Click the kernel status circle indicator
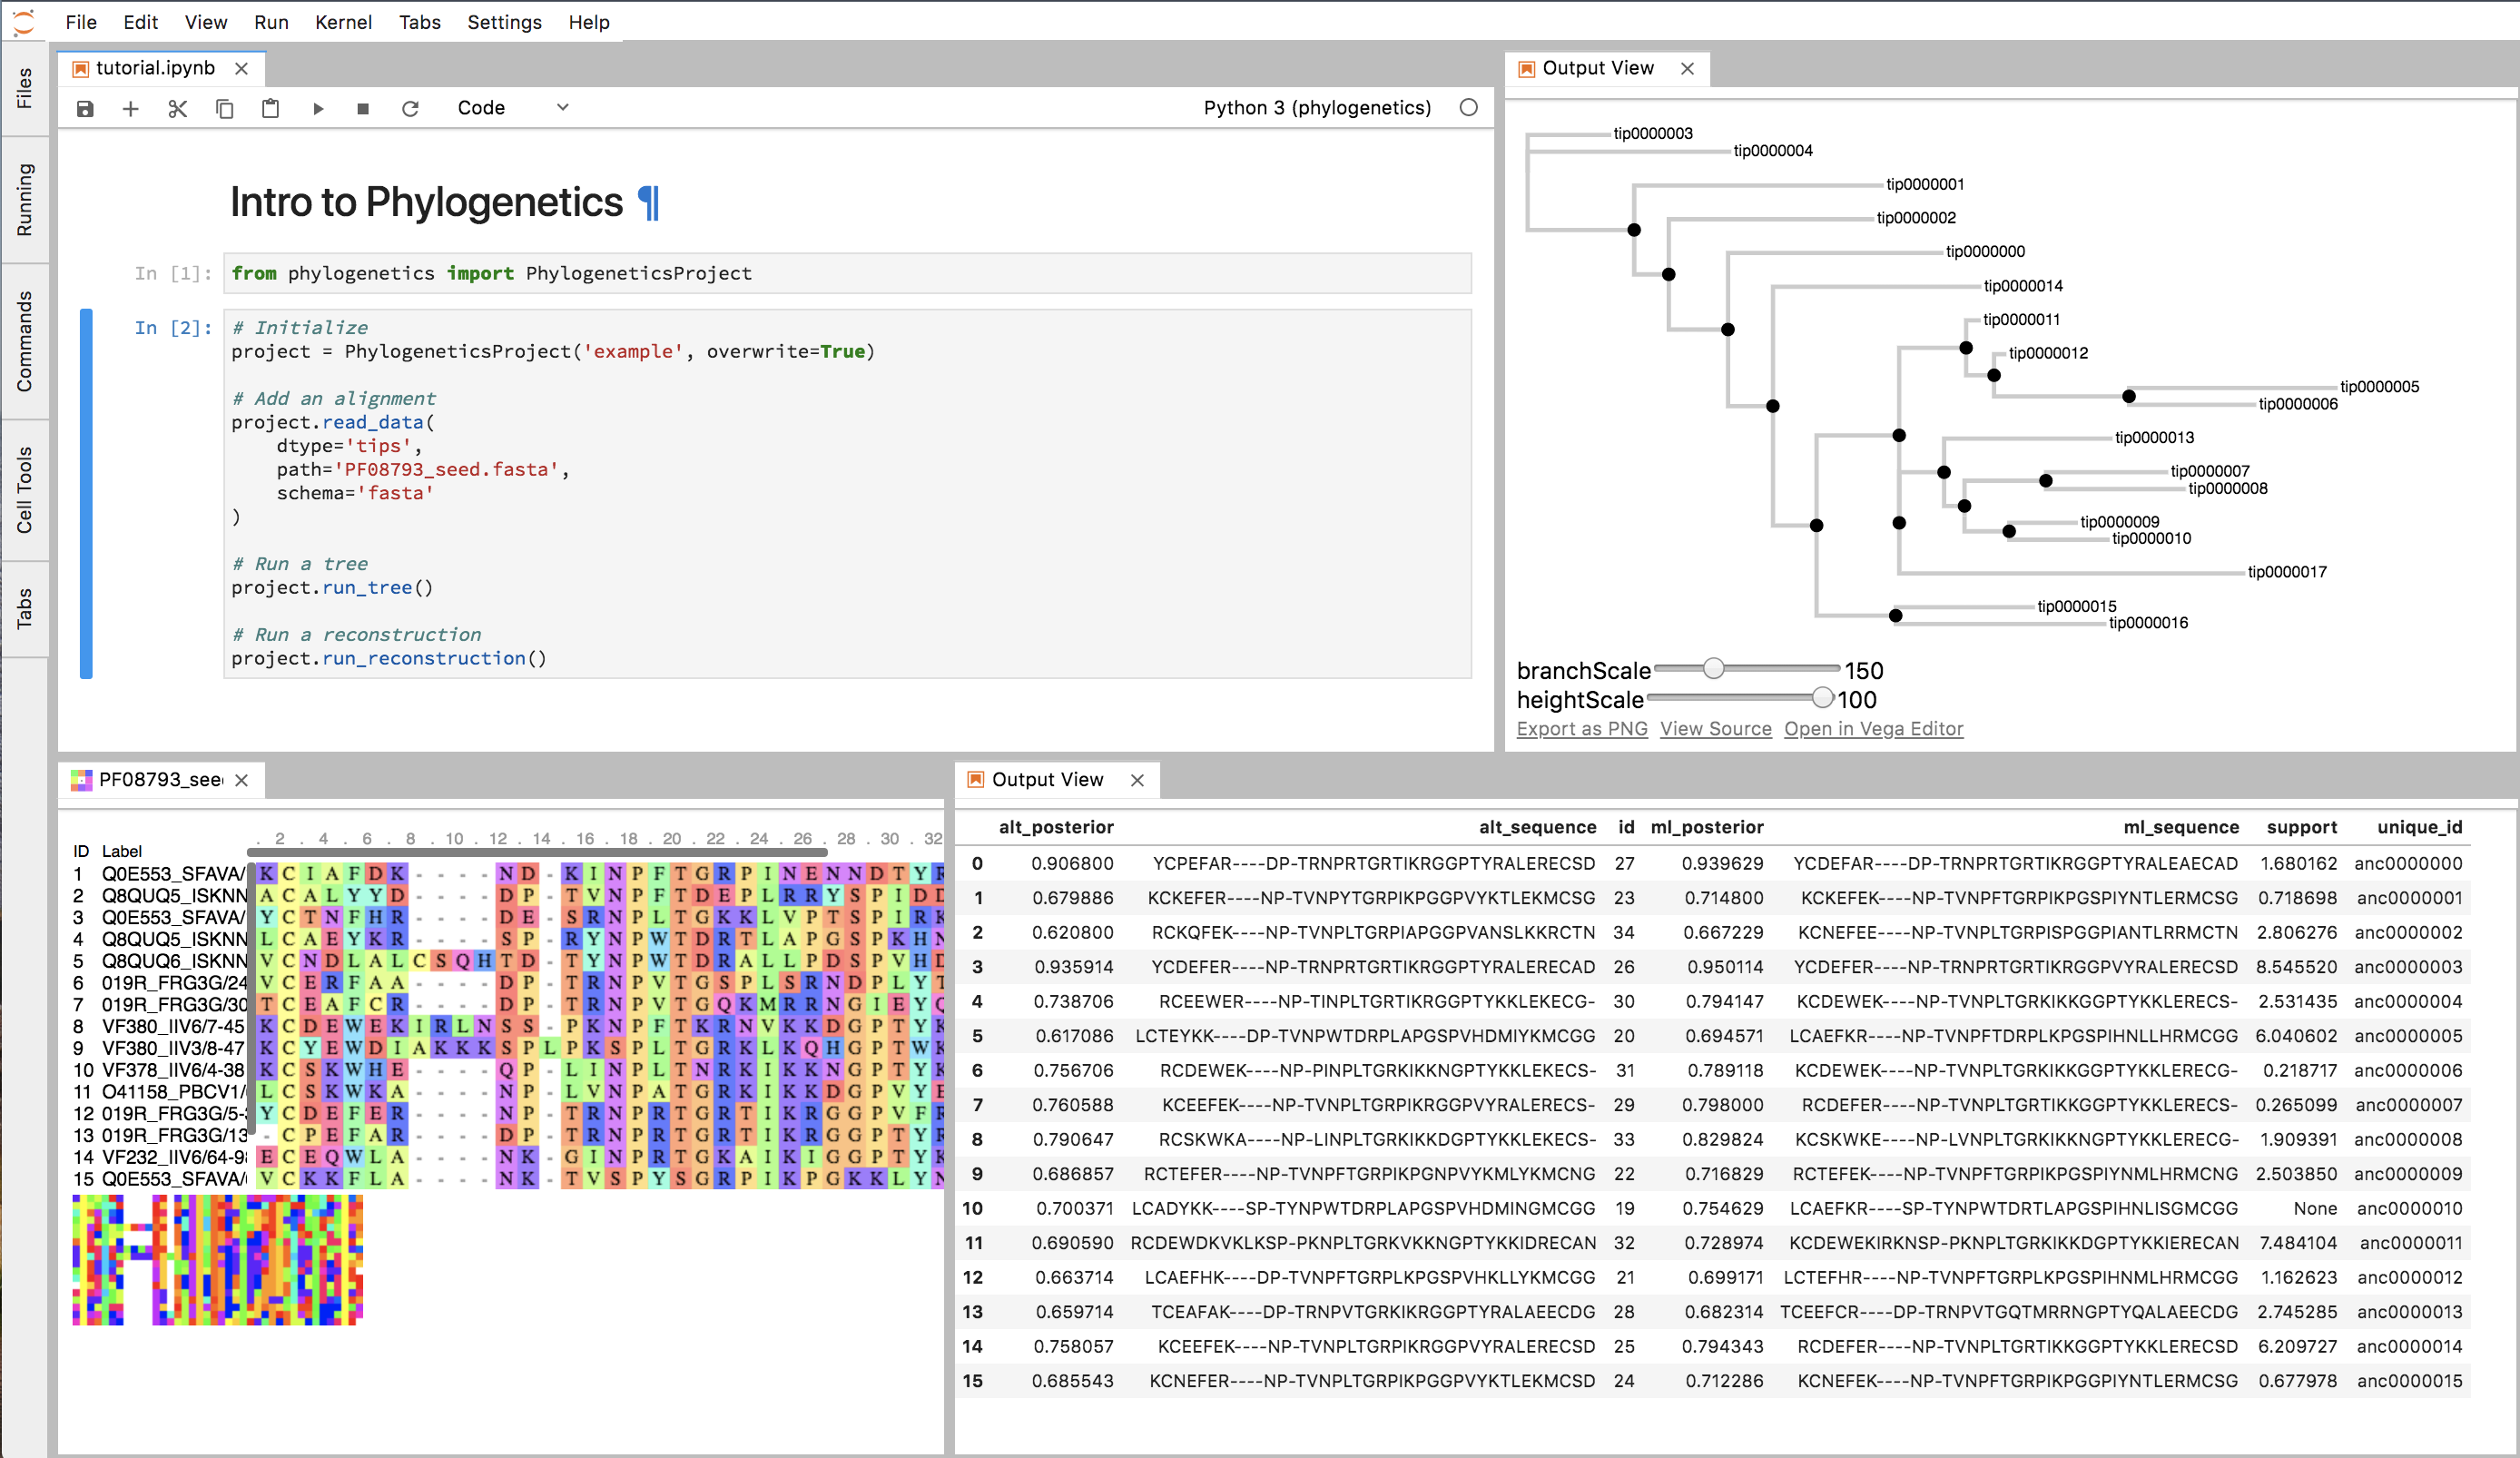The height and width of the screenshot is (1458, 2520). click(x=1468, y=107)
